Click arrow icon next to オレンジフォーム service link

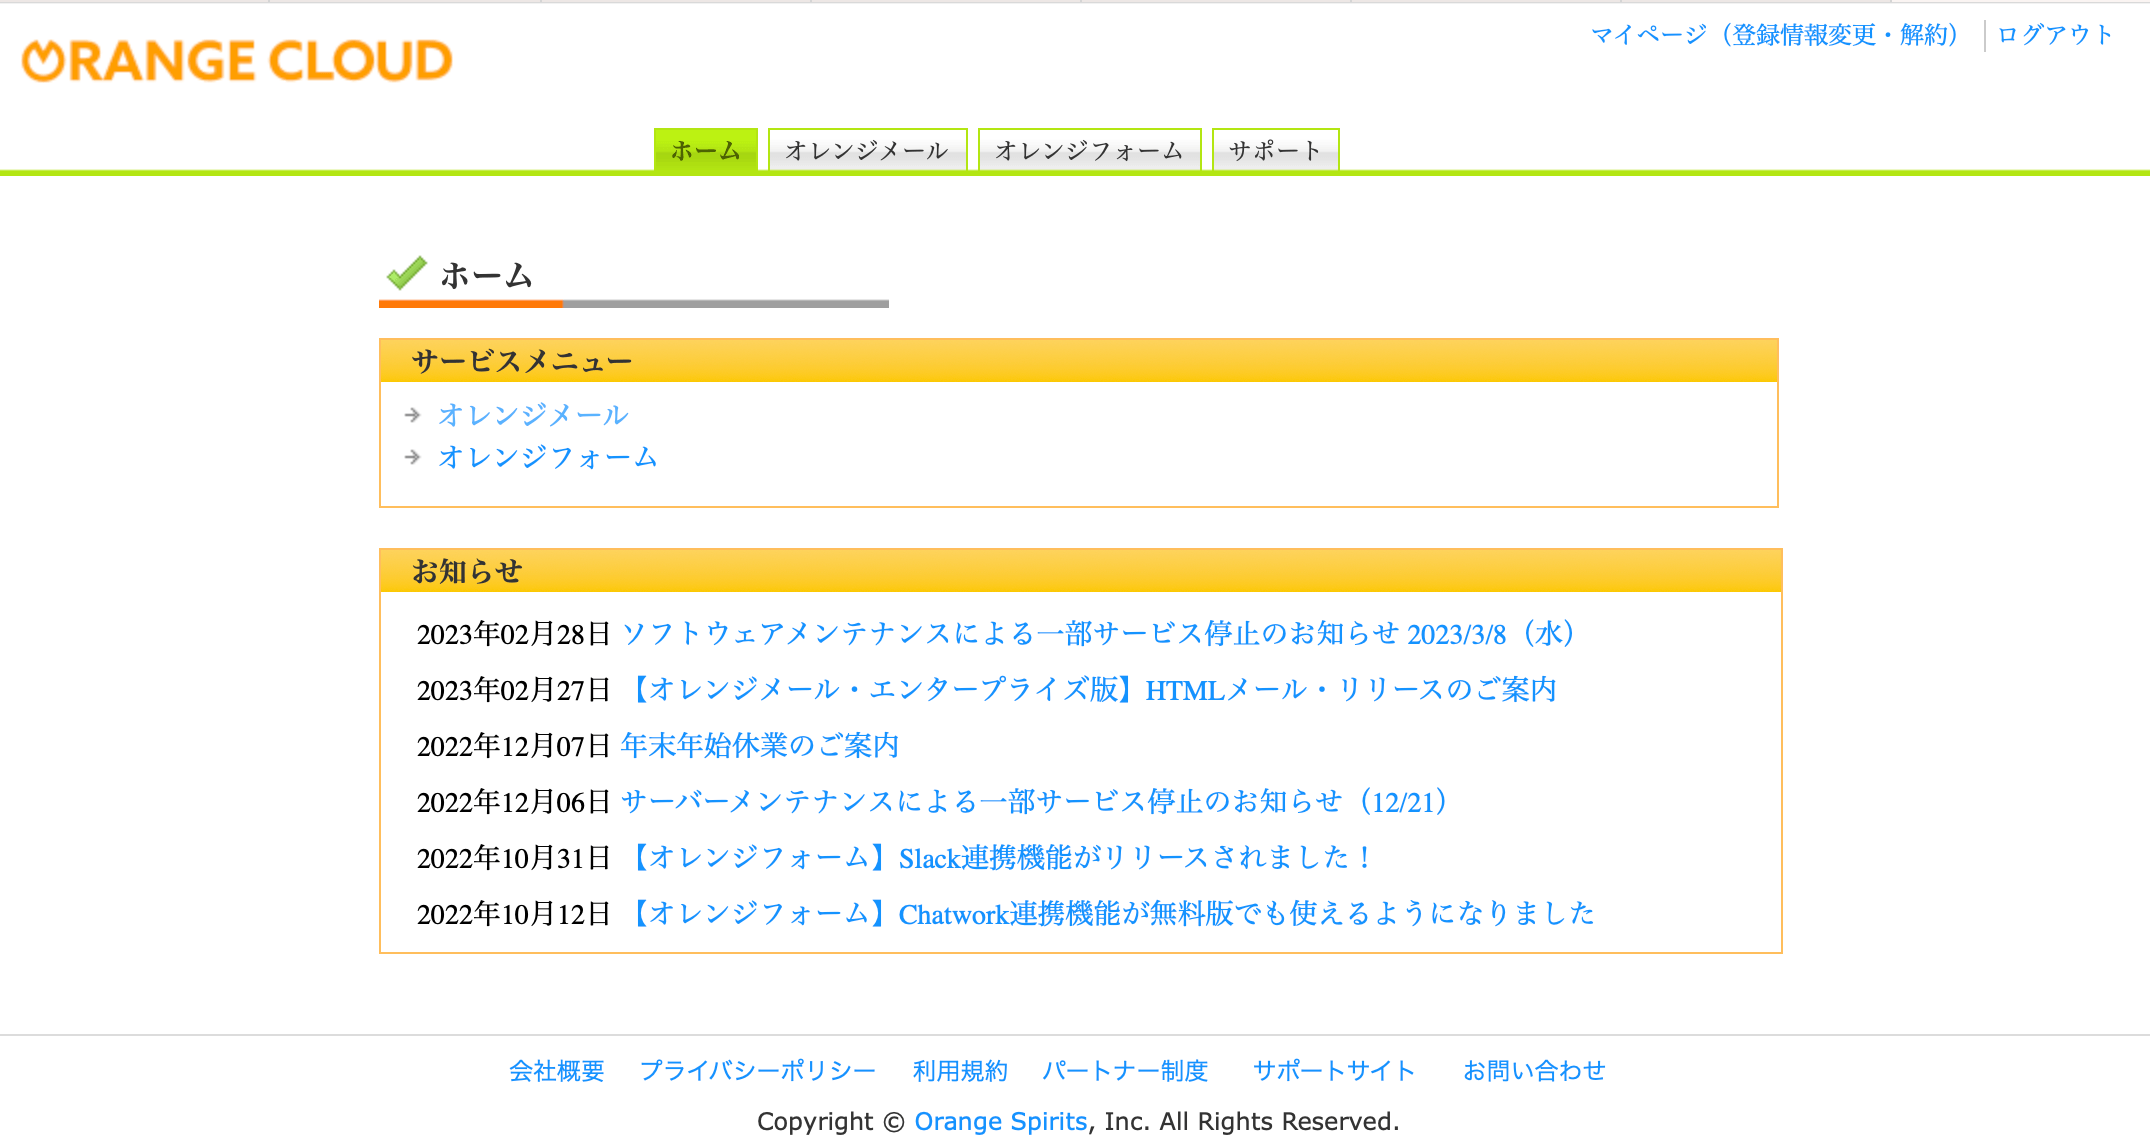click(413, 457)
